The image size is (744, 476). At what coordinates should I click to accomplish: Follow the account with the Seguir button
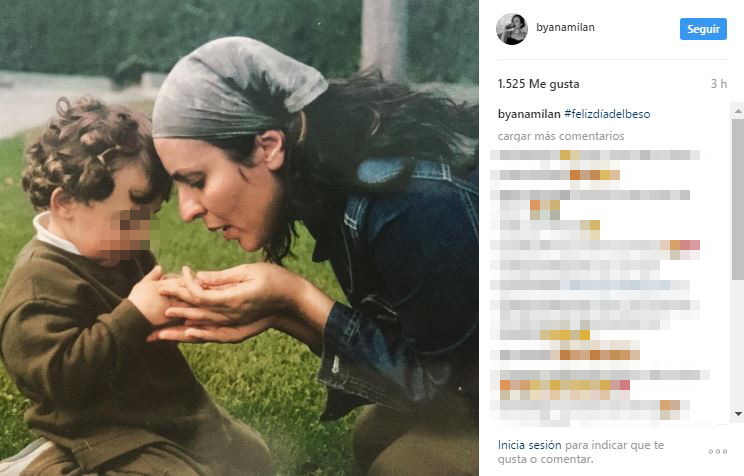pyautogui.click(x=703, y=29)
